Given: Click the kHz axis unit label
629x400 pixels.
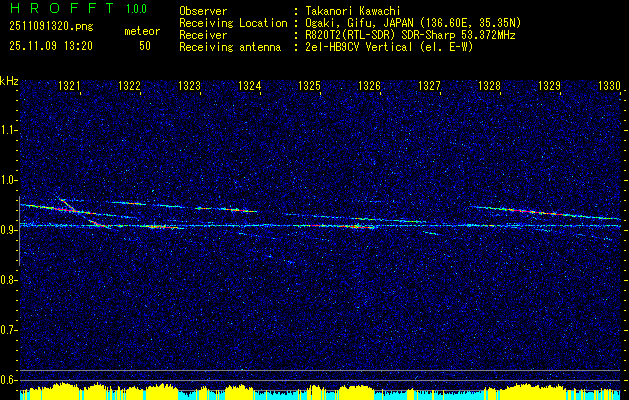Looking at the screenshot, I should 9,81.
